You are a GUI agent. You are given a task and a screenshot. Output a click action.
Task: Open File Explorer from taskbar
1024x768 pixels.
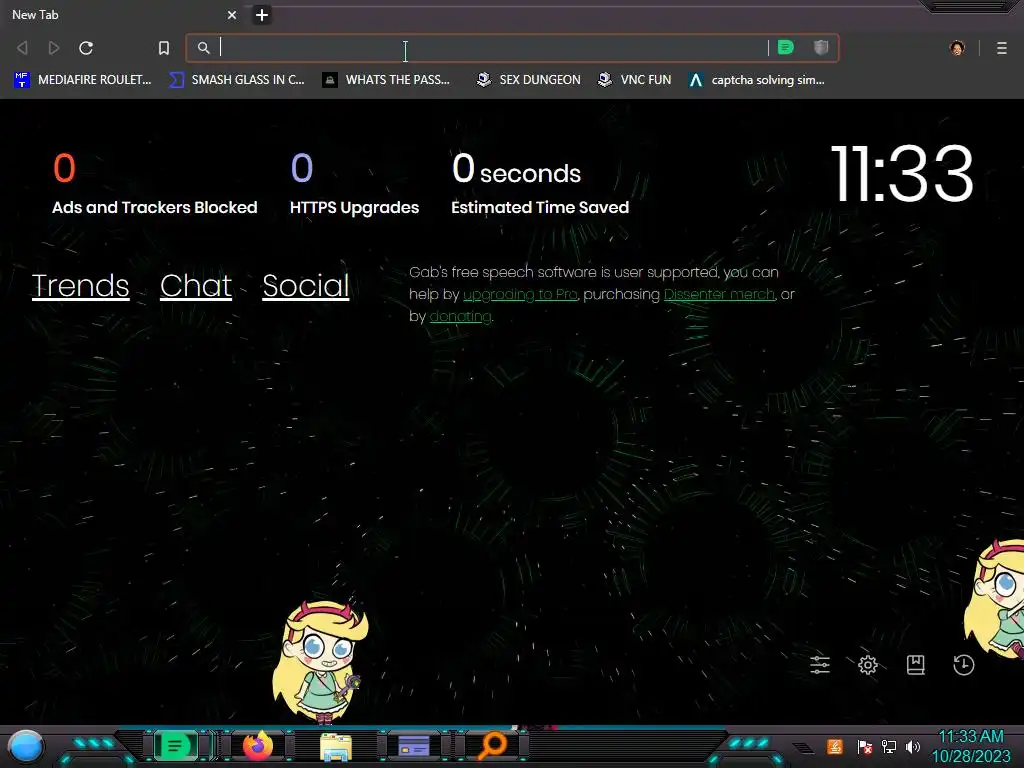(336, 746)
